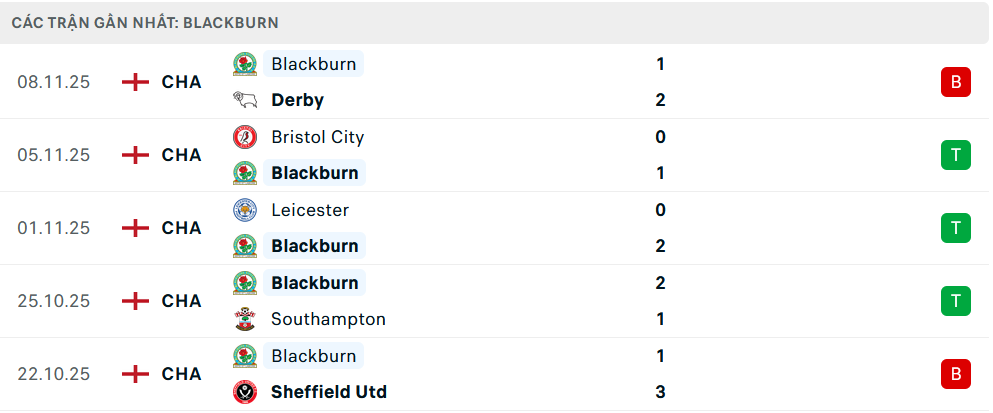The height and width of the screenshot is (413, 993).
Task: Open the Sheffield Utd team link
Action: (329, 392)
